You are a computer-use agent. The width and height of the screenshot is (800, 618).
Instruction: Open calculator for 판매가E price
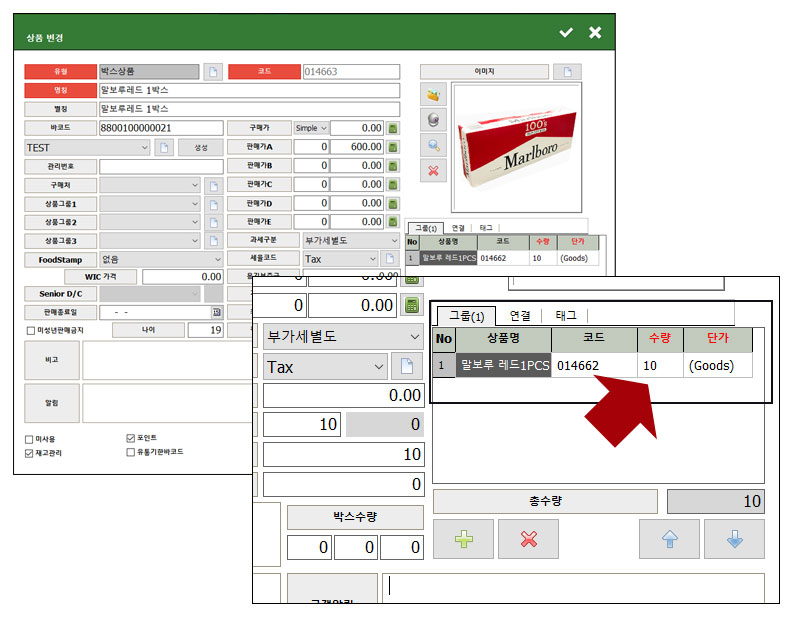(393, 222)
